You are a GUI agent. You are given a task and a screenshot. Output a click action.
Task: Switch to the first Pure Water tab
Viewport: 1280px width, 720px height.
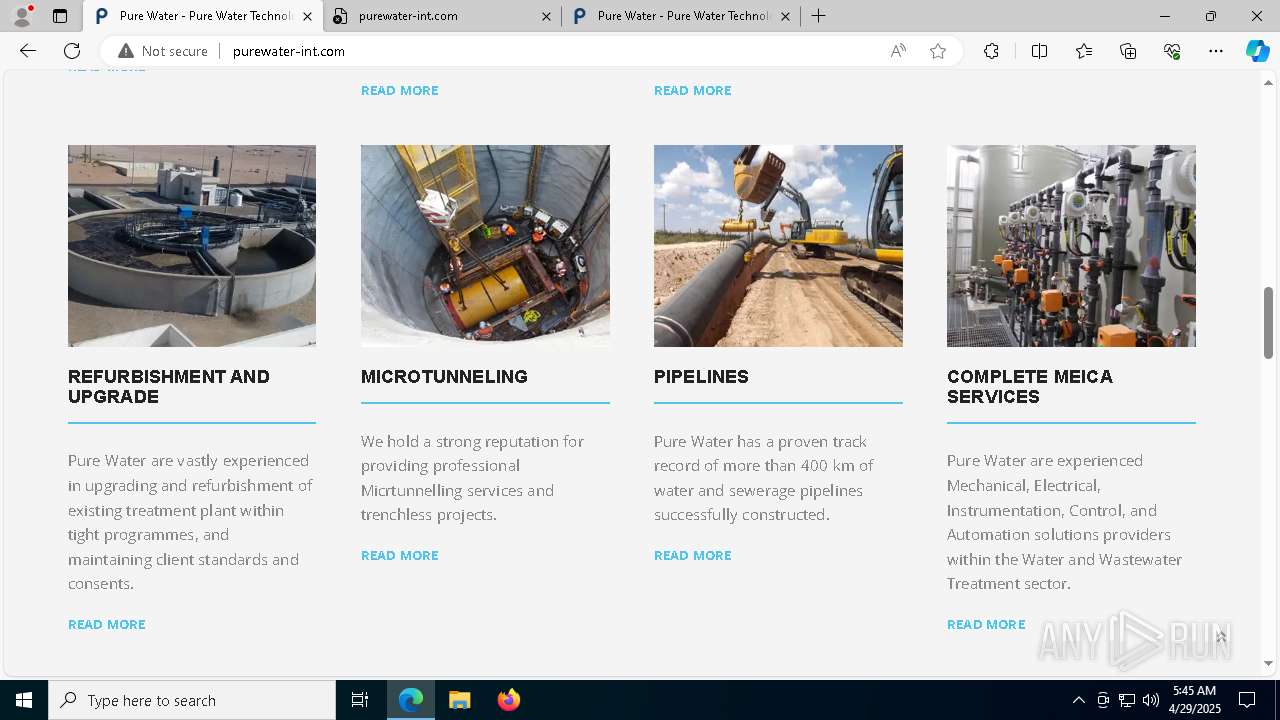click(x=203, y=16)
